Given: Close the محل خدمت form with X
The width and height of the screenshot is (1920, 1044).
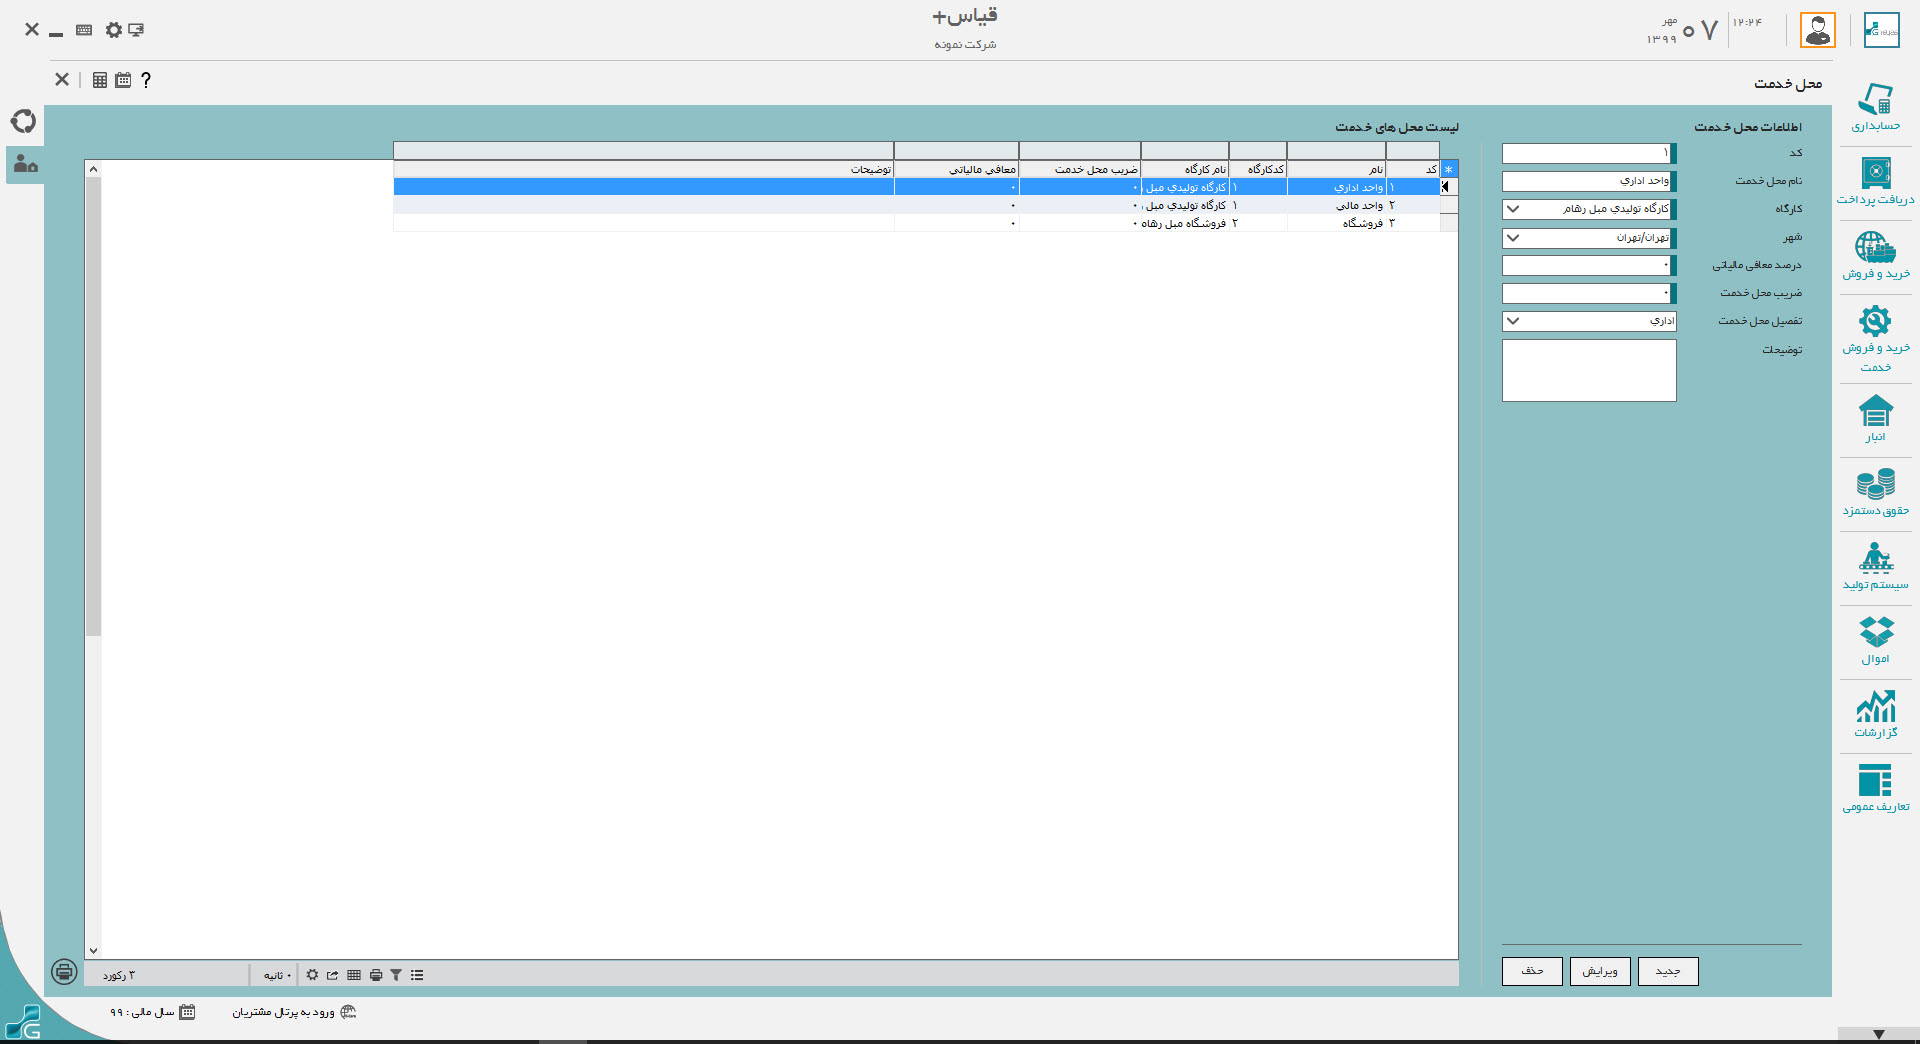Looking at the screenshot, I should pos(62,79).
